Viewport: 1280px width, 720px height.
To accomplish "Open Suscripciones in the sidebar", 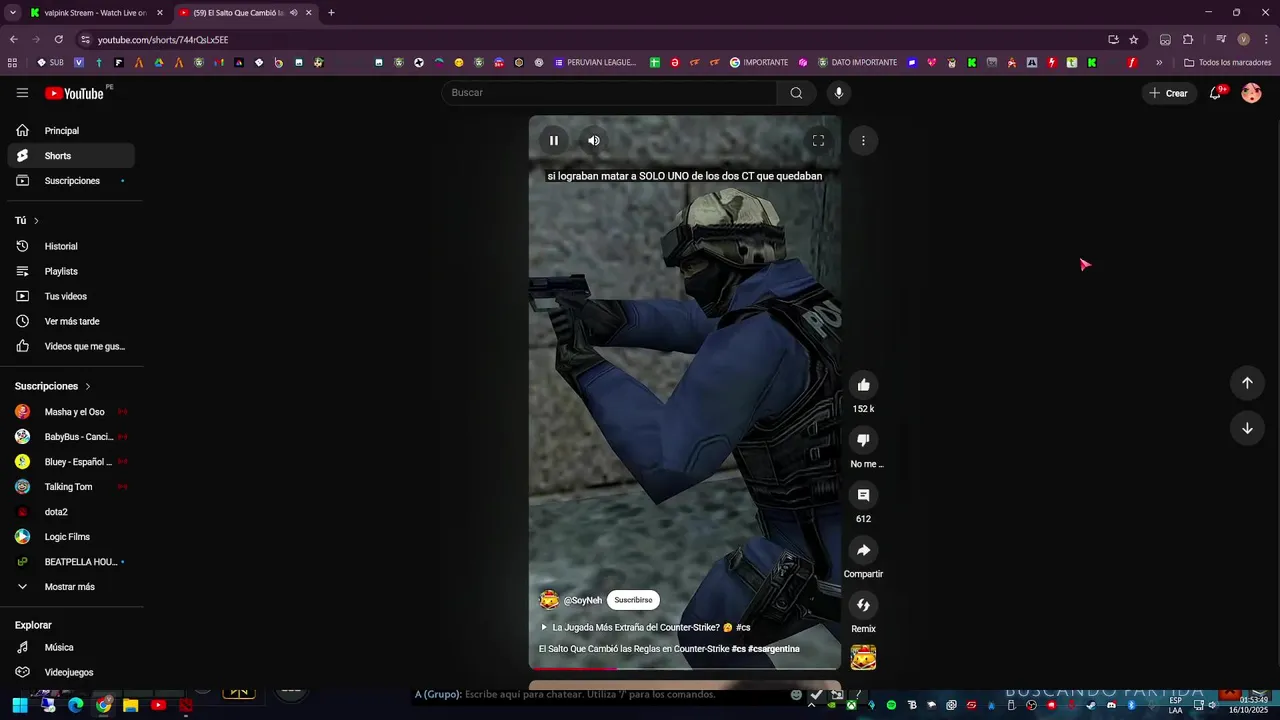I will [x=71, y=181].
